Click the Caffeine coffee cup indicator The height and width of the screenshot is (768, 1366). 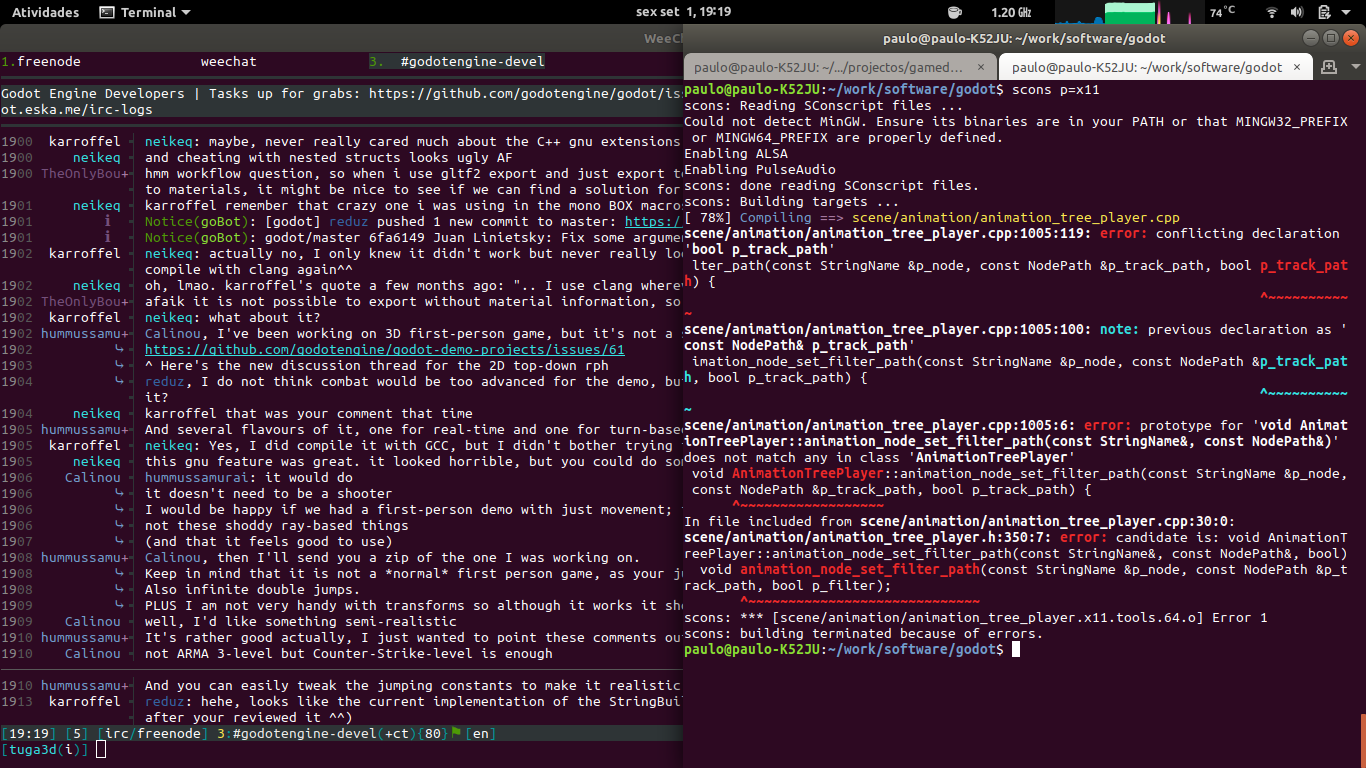(954, 12)
